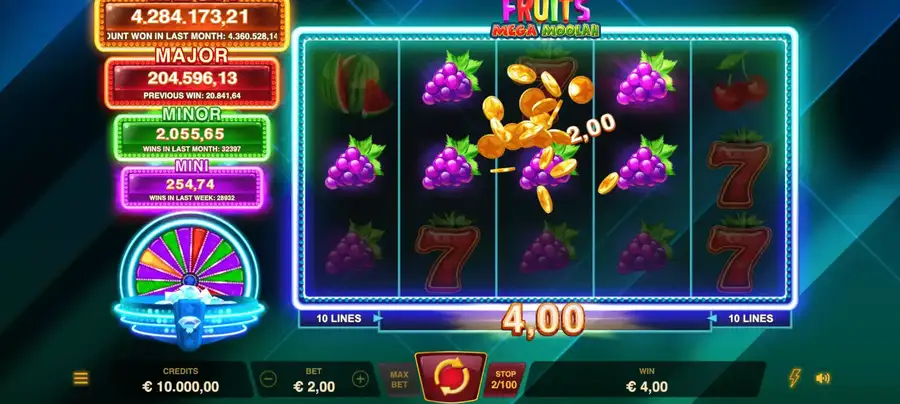Stop autoplay with STOP 2/100 button
The image size is (900, 404).
pos(505,379)
